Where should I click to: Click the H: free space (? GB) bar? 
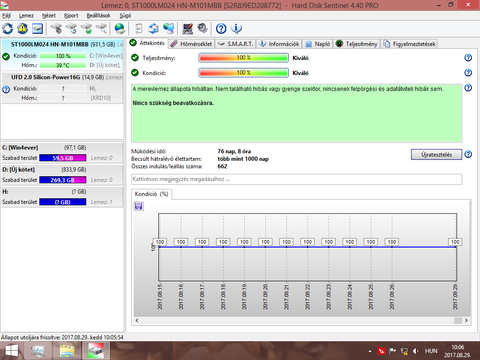(x=63, y=202)
